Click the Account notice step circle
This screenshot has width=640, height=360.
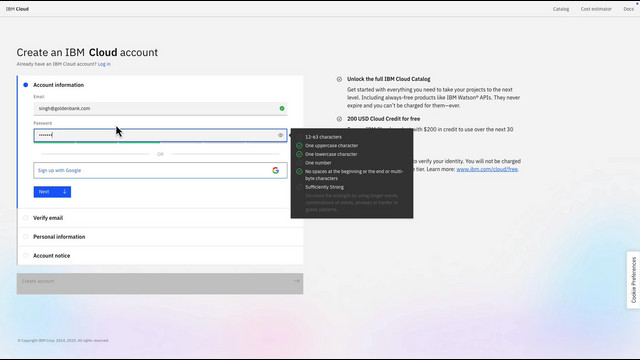pyautogui.click(x=26, y=256)
